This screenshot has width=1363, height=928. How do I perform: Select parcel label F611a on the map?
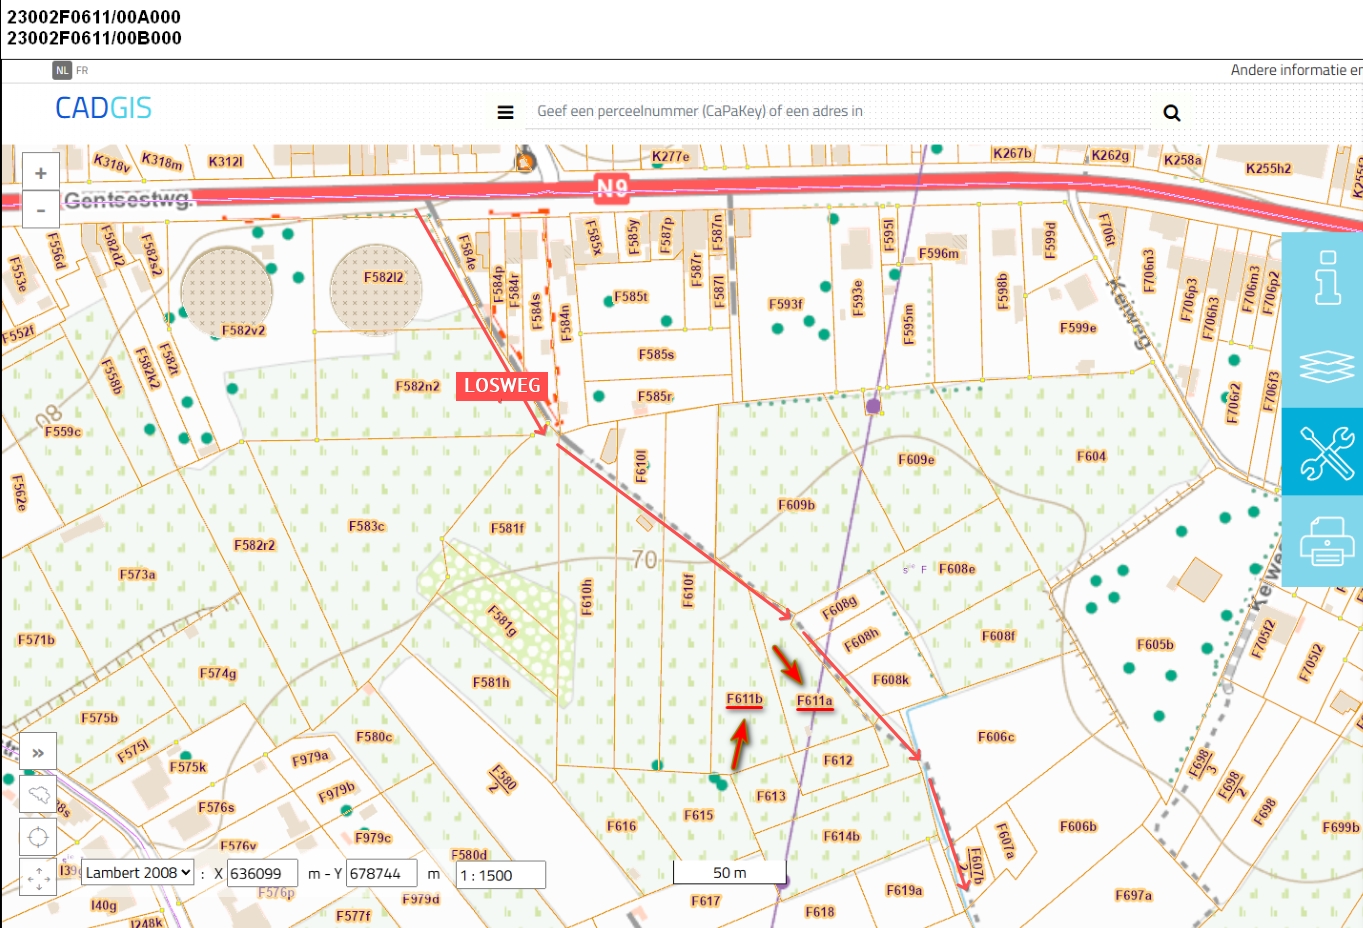(815, 701)
